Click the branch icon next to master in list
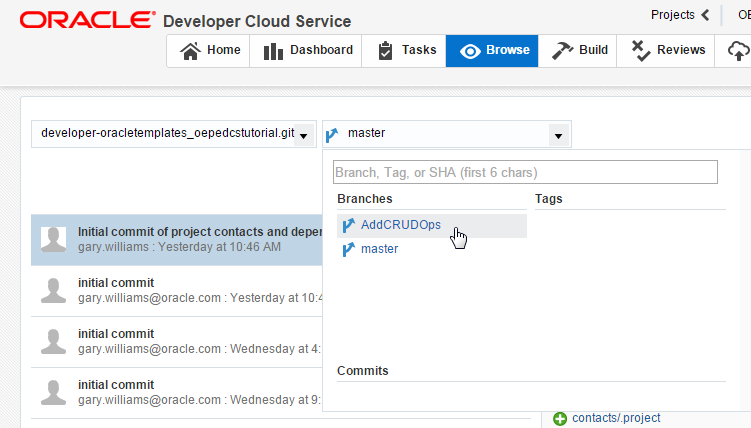This screenshot has height=428, width=751. coord(348,249)
